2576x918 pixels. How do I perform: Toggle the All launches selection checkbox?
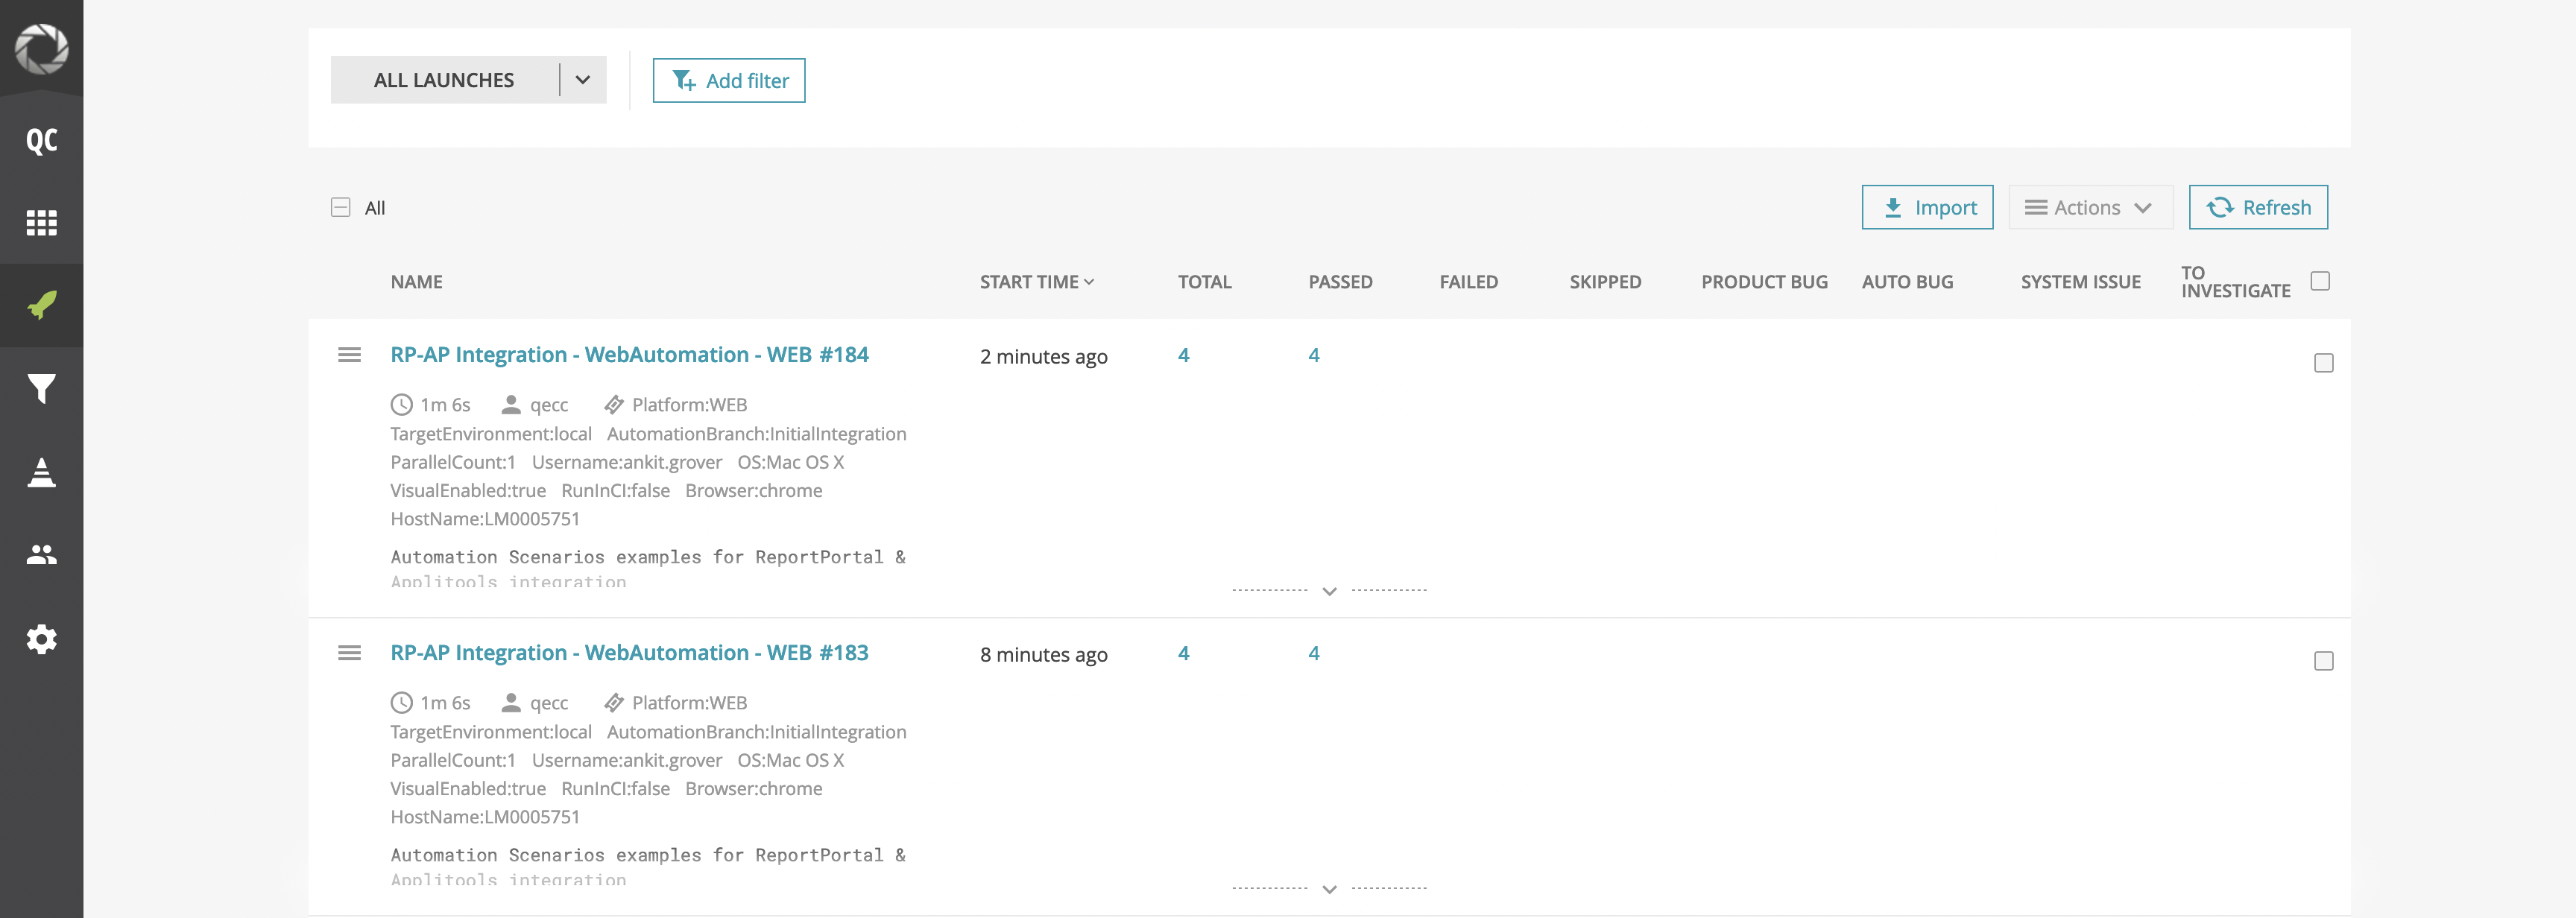[341, 206]
